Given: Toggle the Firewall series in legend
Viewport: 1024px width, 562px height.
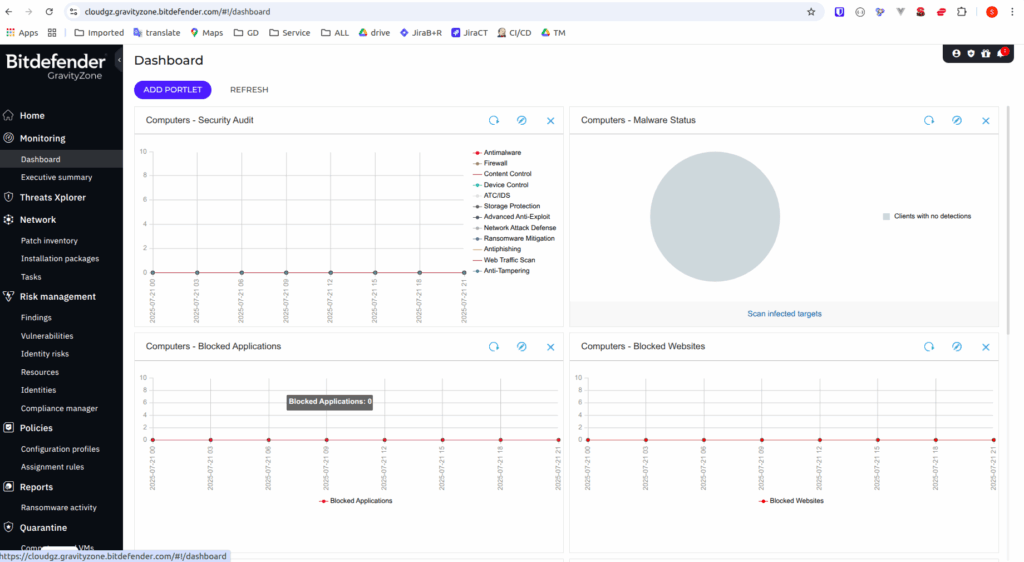Looking at the screenshot, I should (x=490, y=163).
